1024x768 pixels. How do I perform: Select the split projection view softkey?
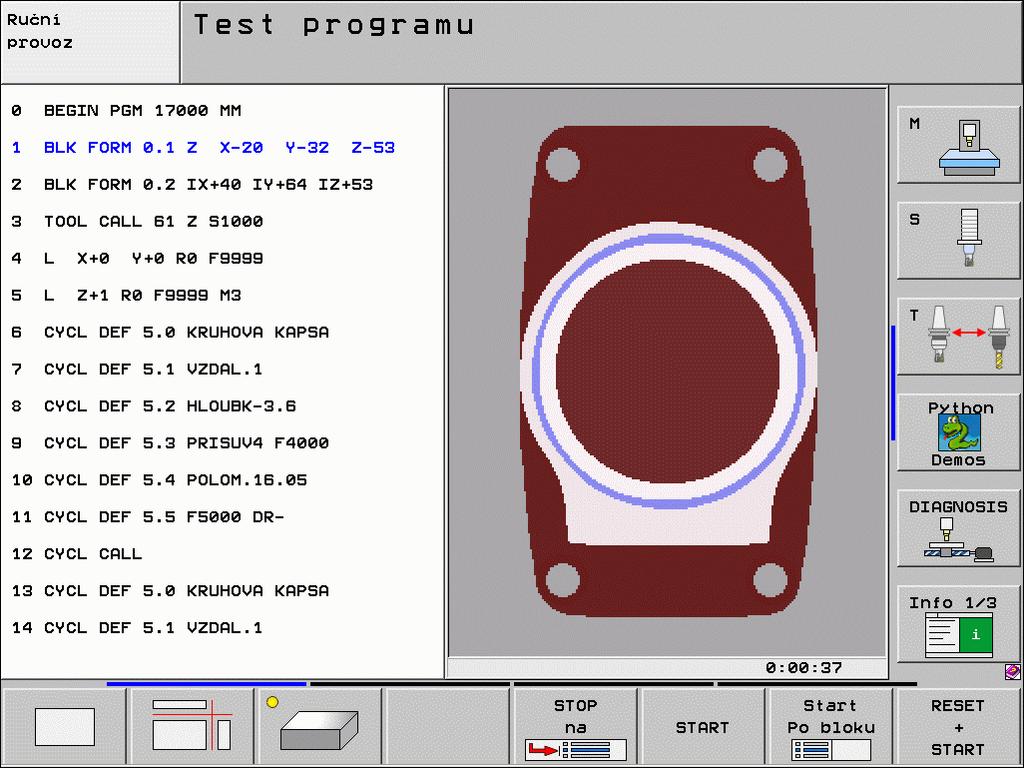tap(192, 727)
